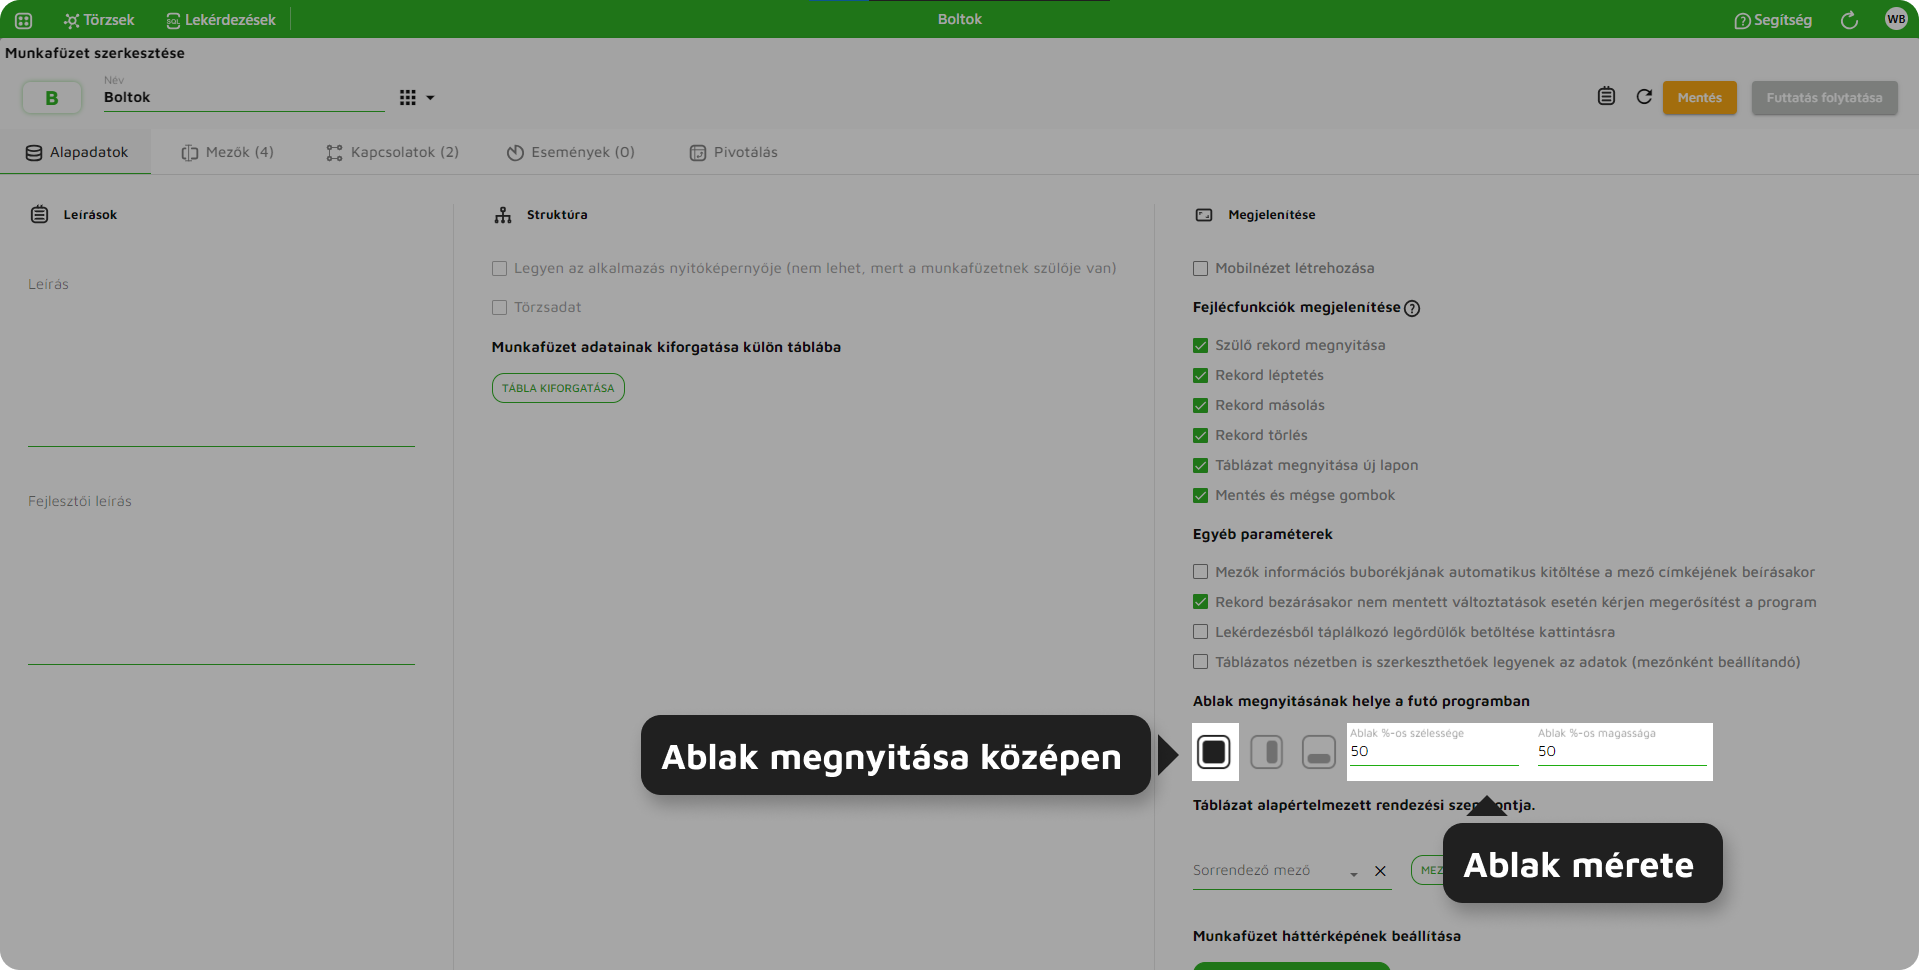Uncheck Rekord másolás
Image resolution: width=1919 pixels, height=970 pixels.
[x=1200, y=406]
